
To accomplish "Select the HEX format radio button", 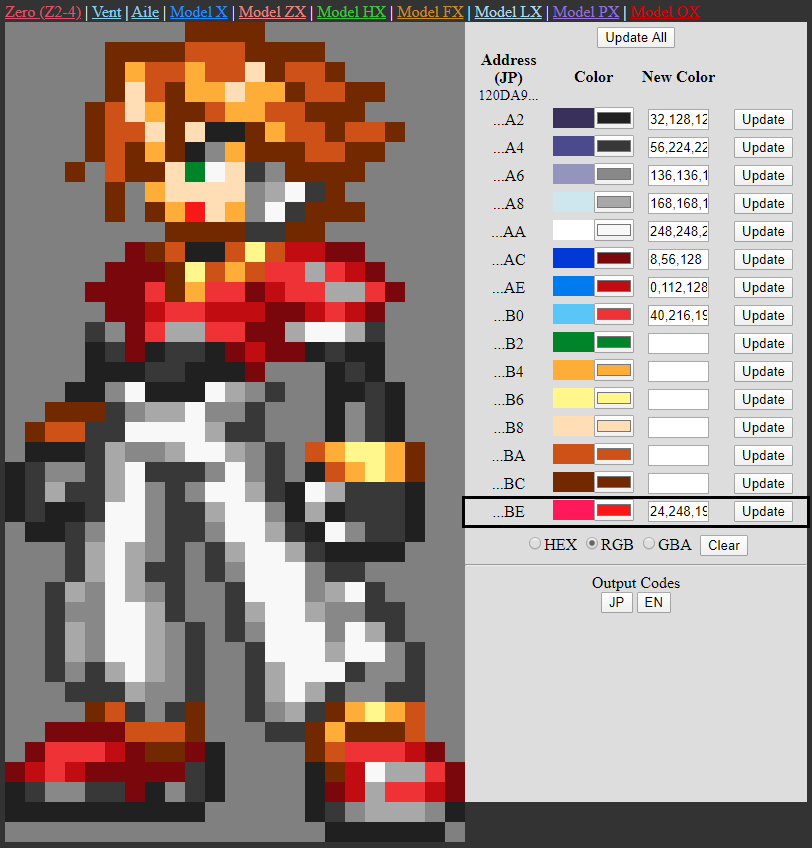I will coord(534,543).
